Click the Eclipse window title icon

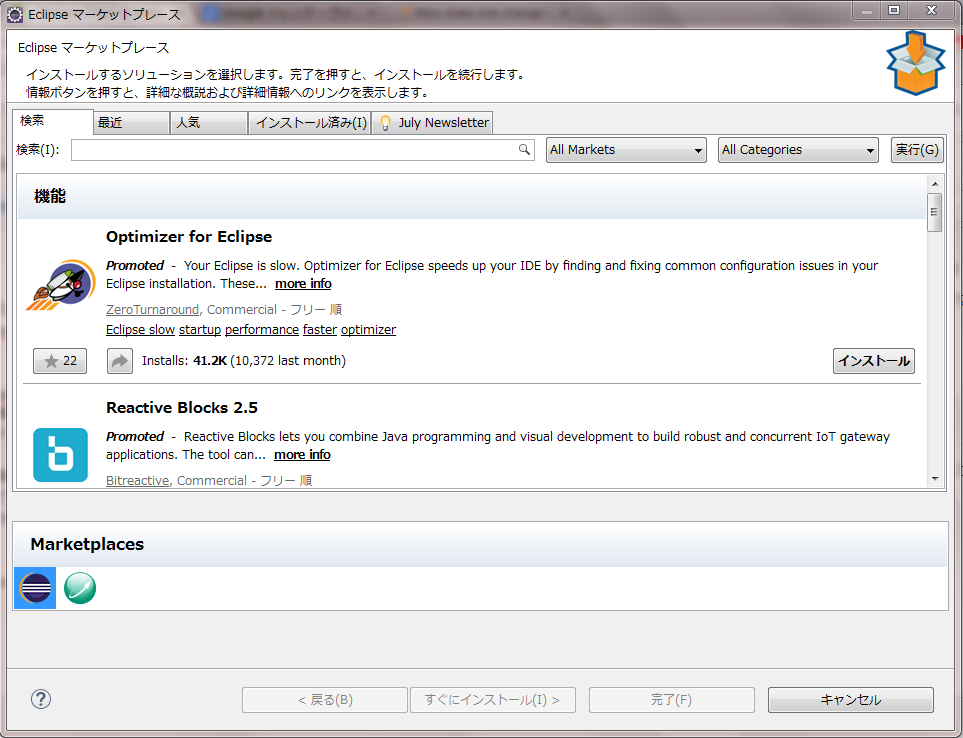[15, 14]
